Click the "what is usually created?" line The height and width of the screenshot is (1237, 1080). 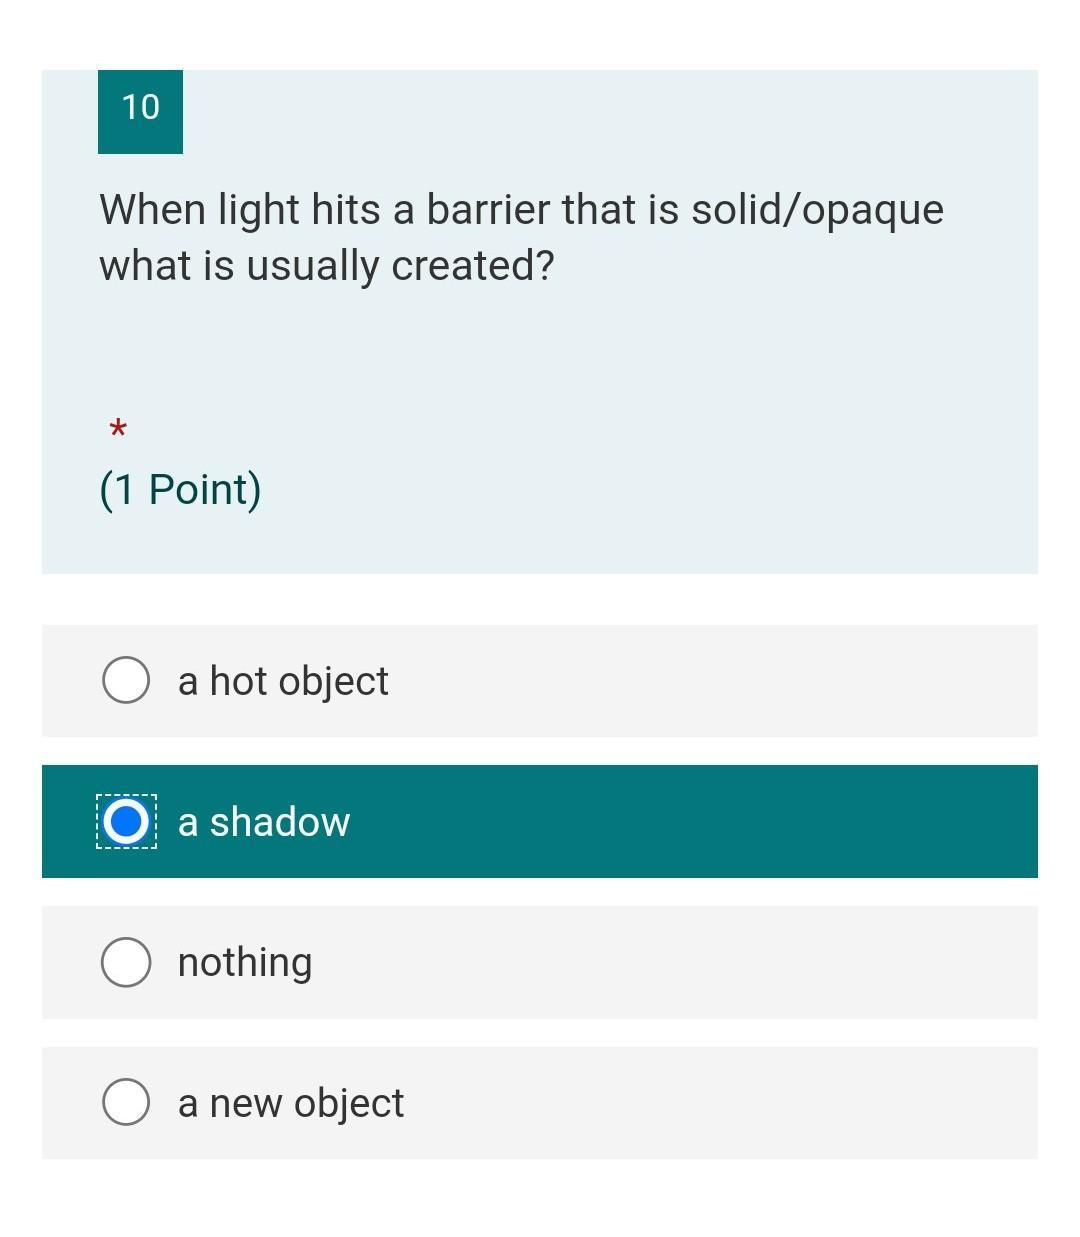[x=327, y=266]
